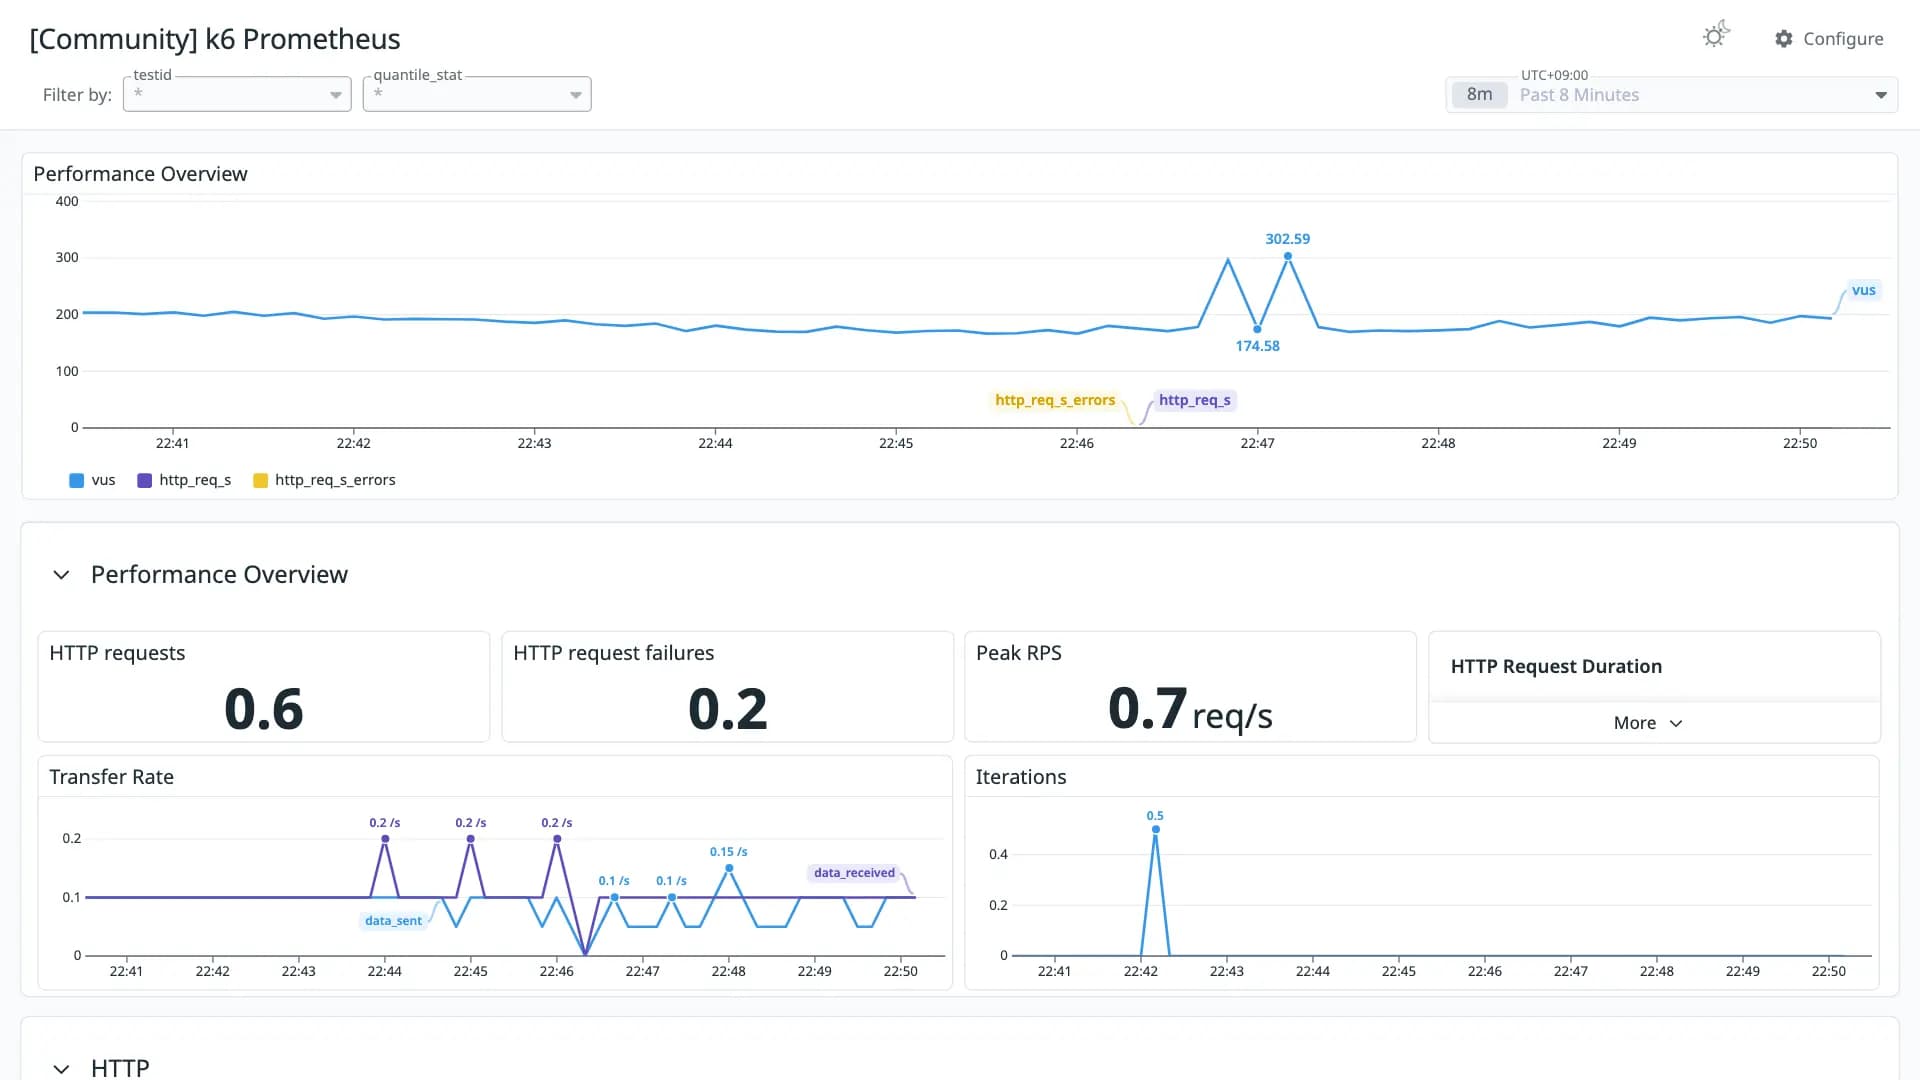This screenshot has width=1920, height=1080.
Task: Toggle the http_req_s purple legend swatch
Action: 144,481
